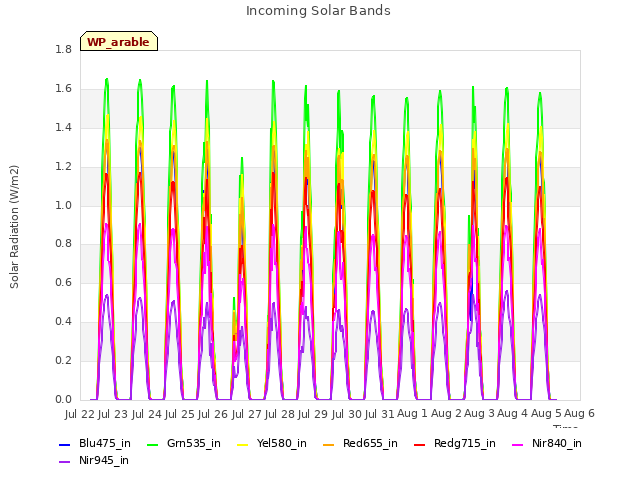Screen dimensions: 640x480
Task: Click the magenta Nir840_in legend color marker
Action: pyautogui.click(x=518, y=444)
